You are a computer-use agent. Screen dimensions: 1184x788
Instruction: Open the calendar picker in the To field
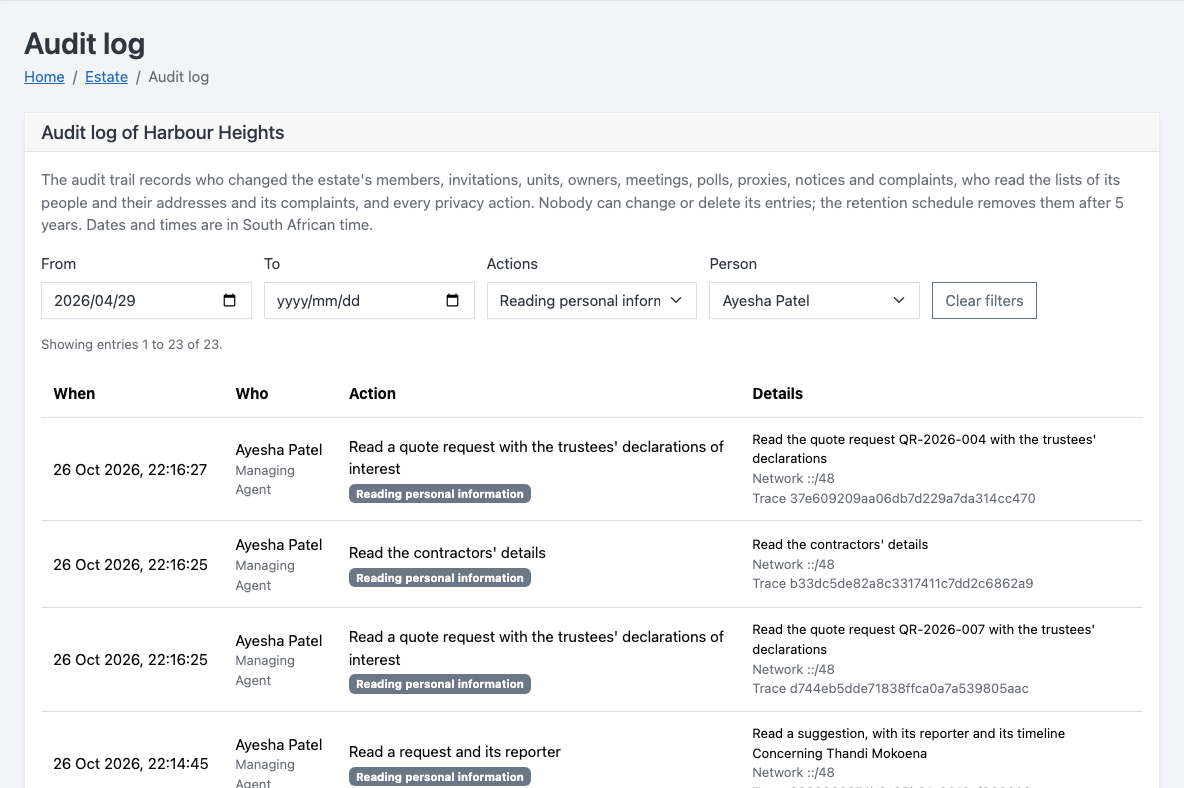click(x=452, y=300)
